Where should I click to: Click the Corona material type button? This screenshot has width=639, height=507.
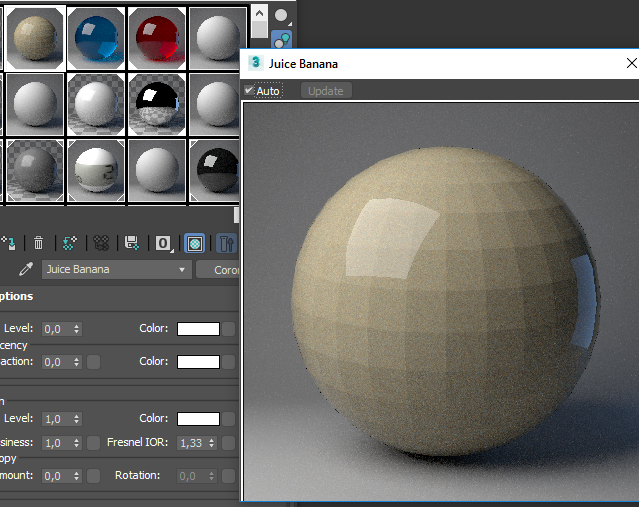[x=219, y=270]
